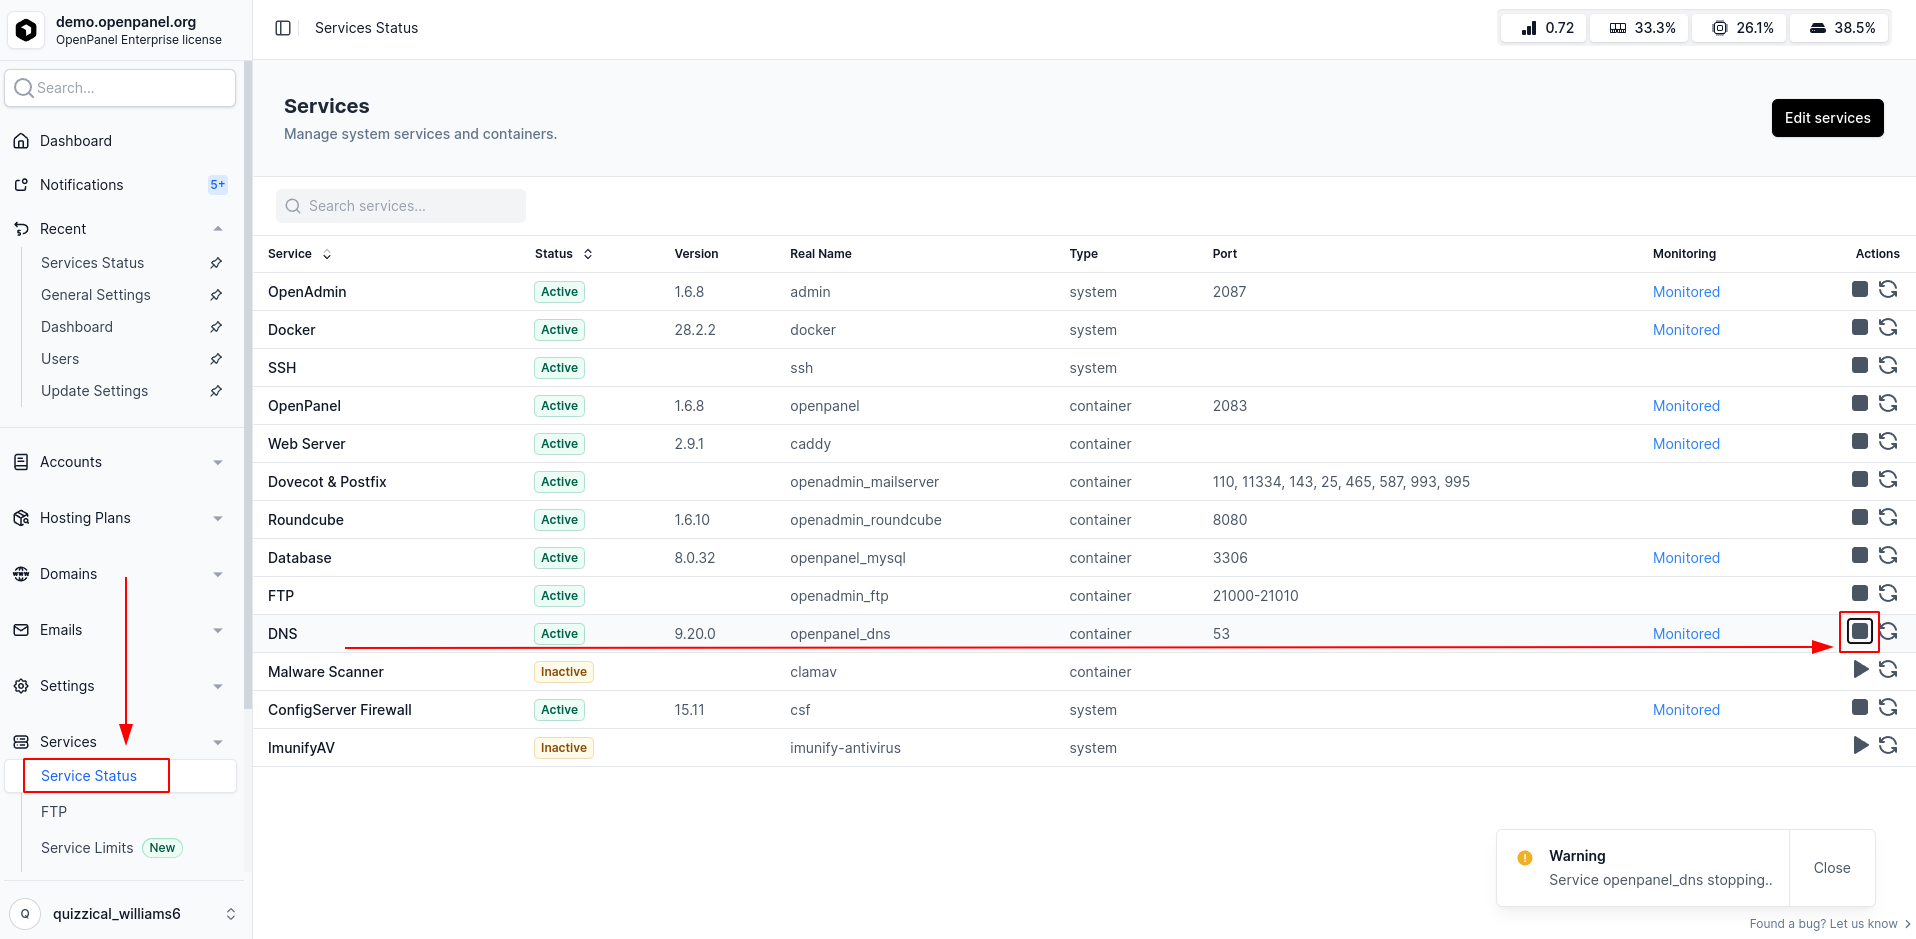Unpin General Settings from Recent
The height and width of the screenshot is (939, 1916).
(x=216, y=295)
